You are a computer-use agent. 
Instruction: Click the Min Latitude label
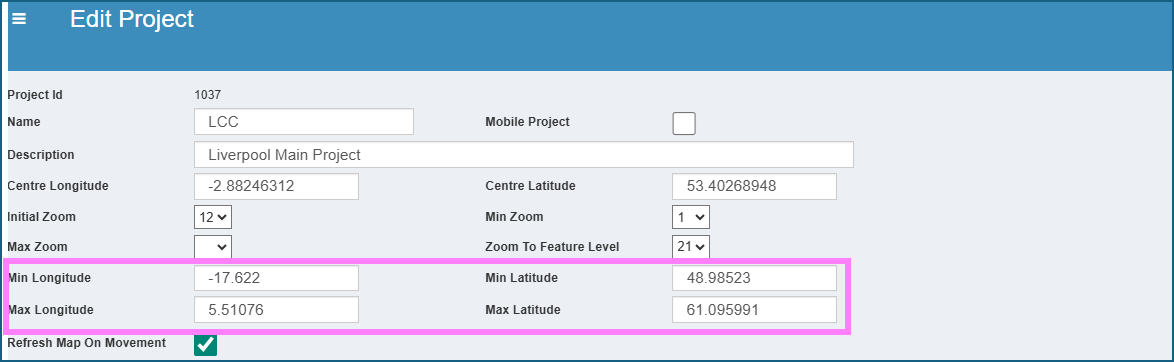tap(521, 278)
